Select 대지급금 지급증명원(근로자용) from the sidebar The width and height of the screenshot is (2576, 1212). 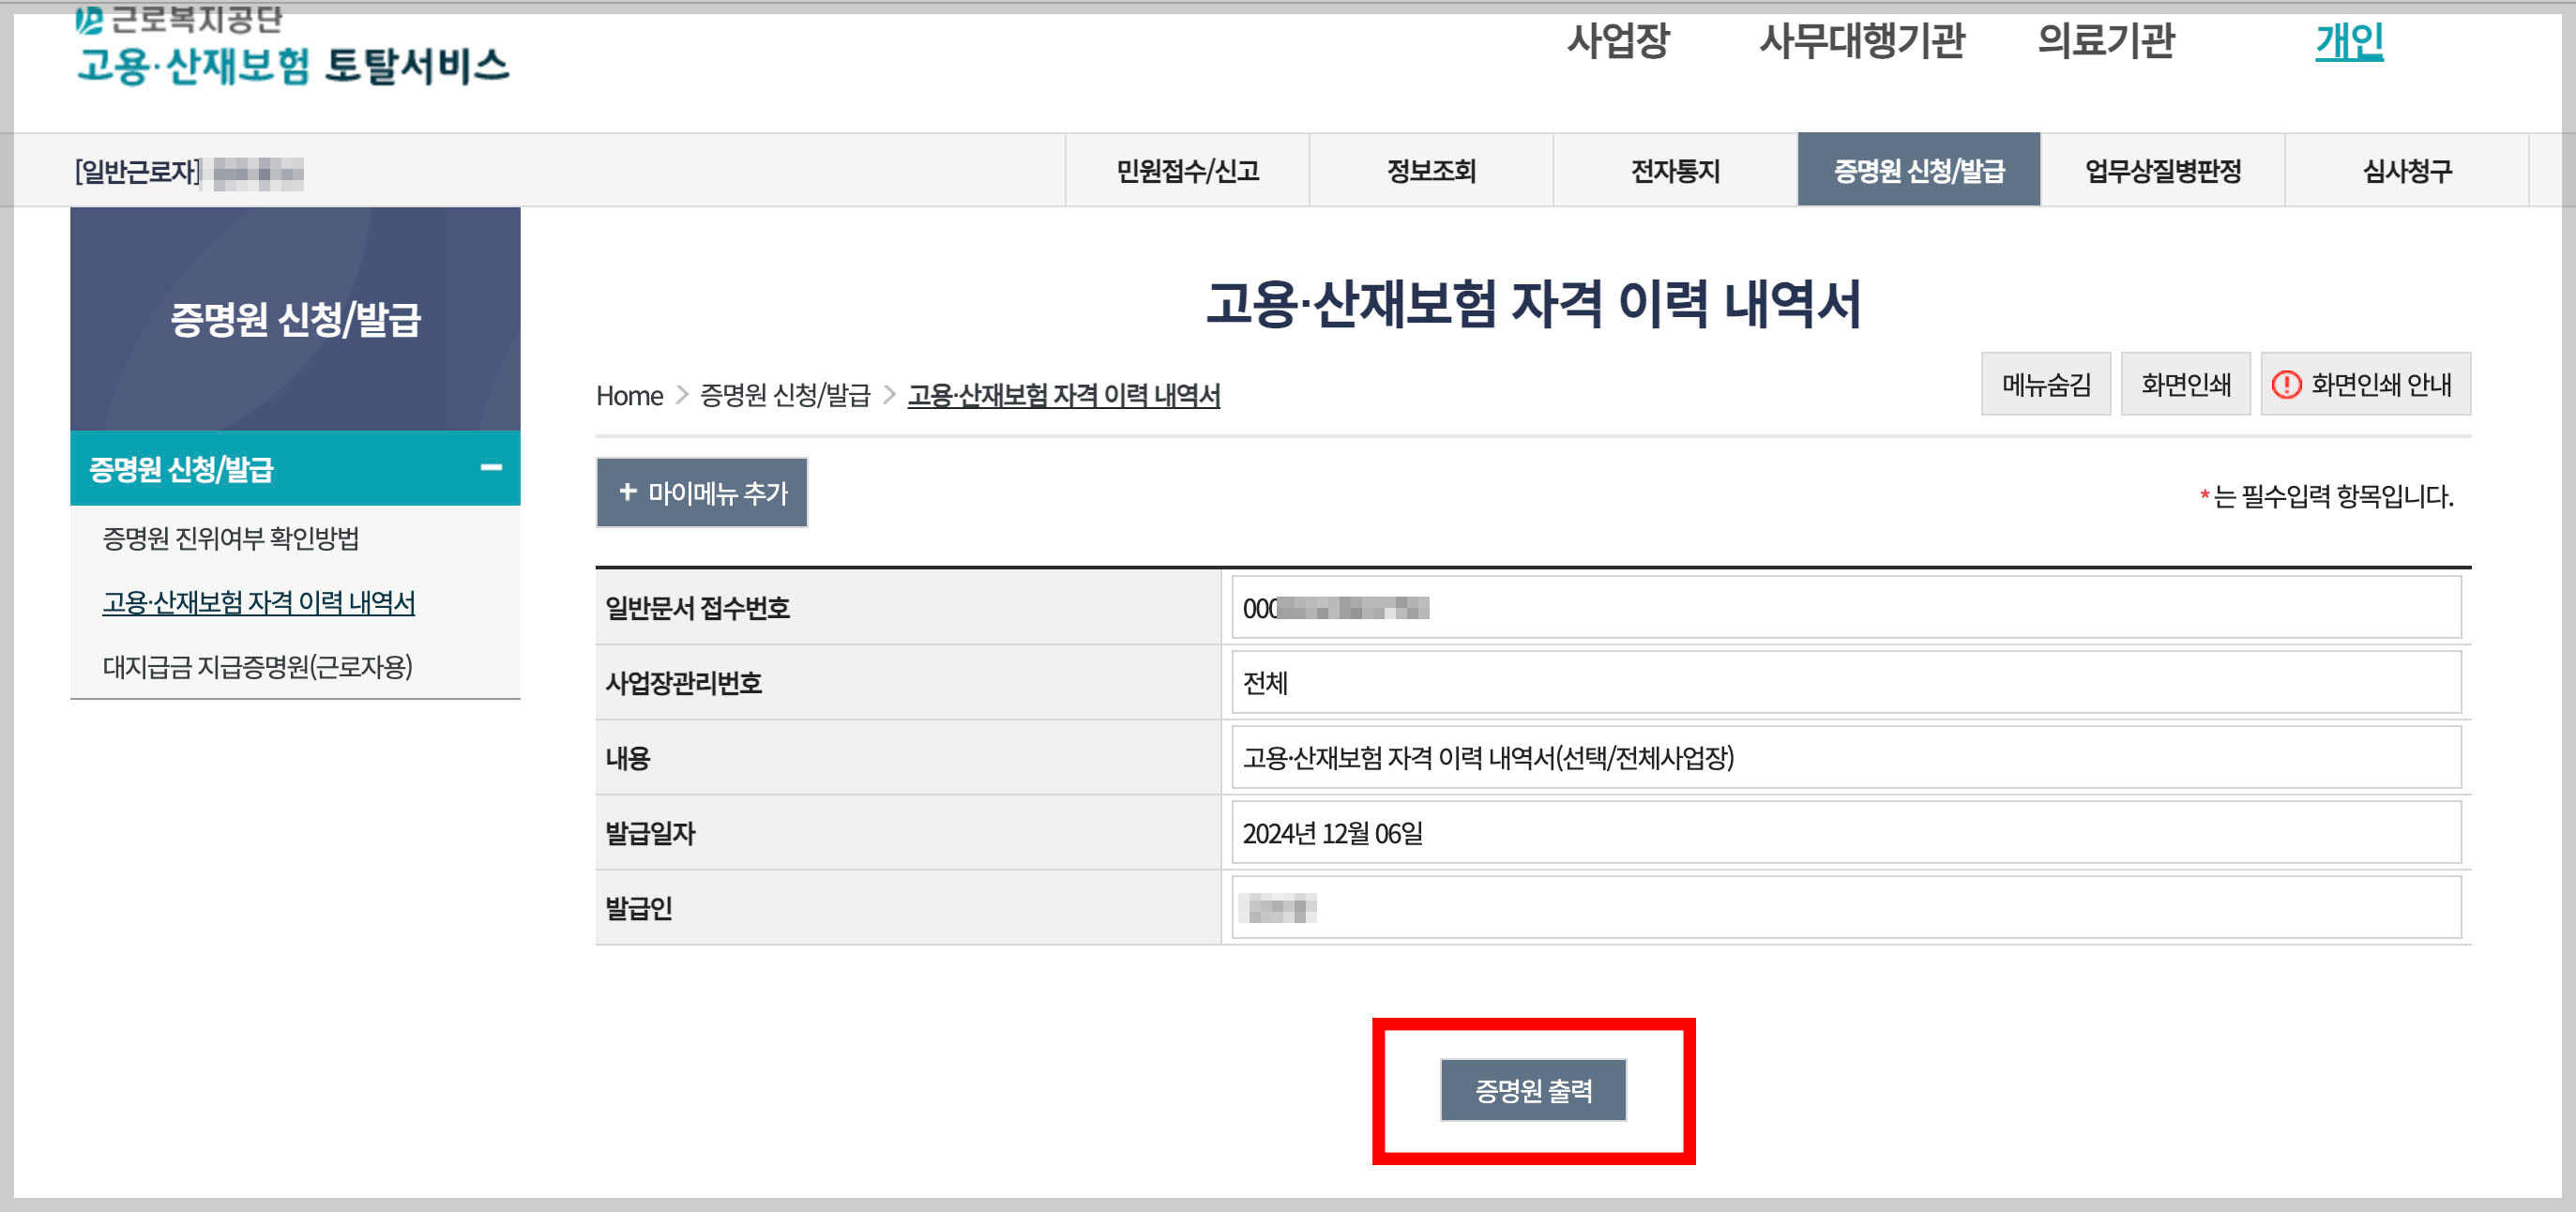tap(263, 666)
